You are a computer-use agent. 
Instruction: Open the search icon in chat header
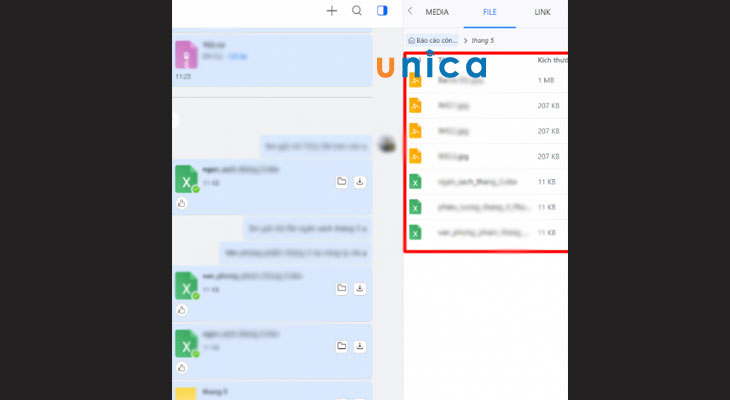coord(357,11)
